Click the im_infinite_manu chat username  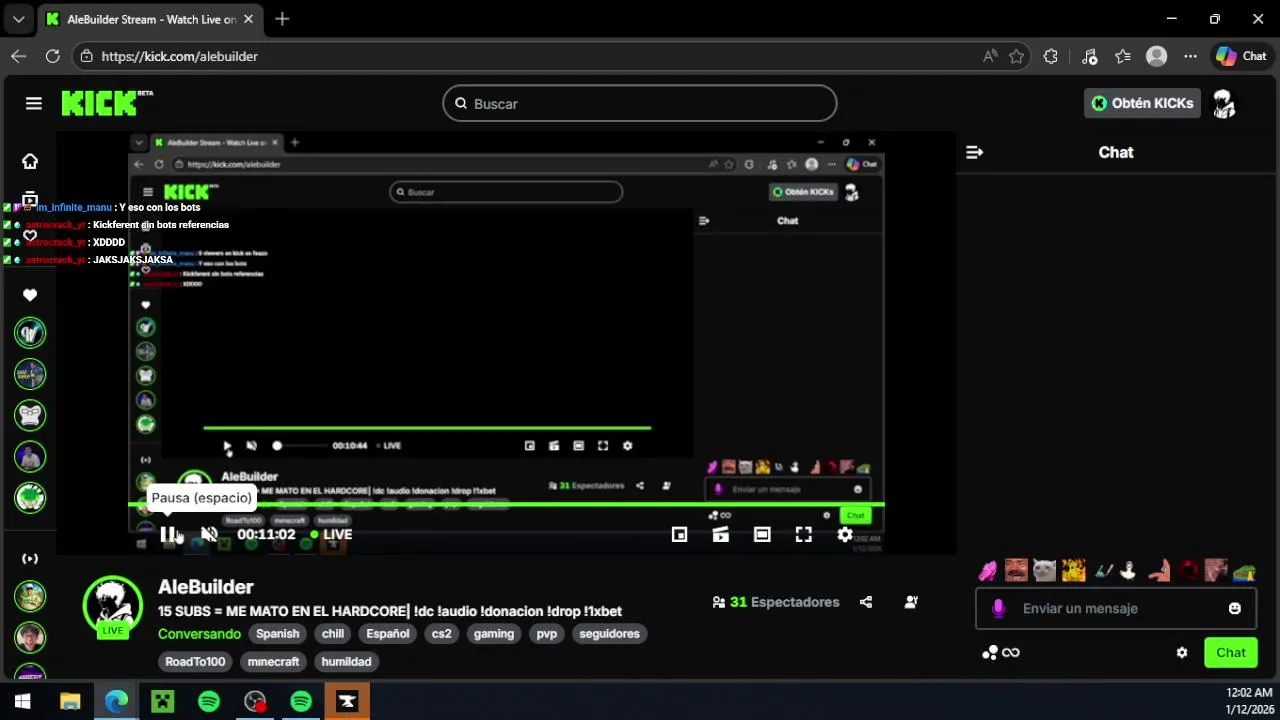click(x=74, y=207)
